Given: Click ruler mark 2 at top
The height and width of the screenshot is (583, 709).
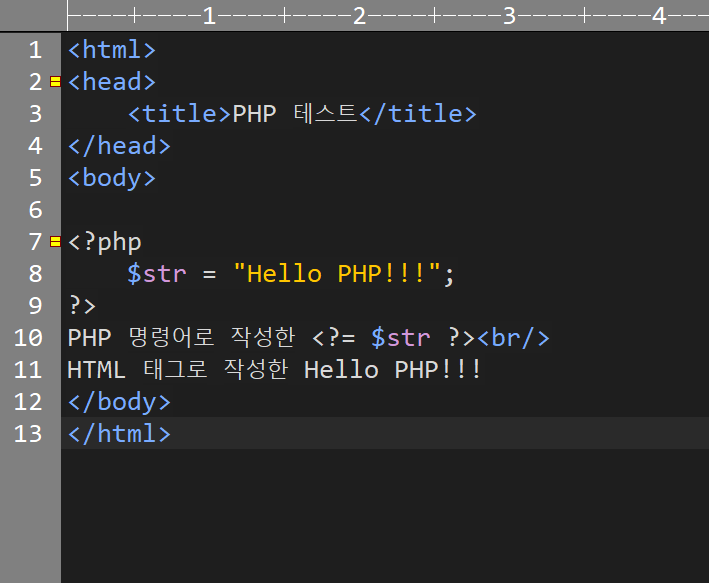Looking at the screenshot, I should [x=359, y=16].
